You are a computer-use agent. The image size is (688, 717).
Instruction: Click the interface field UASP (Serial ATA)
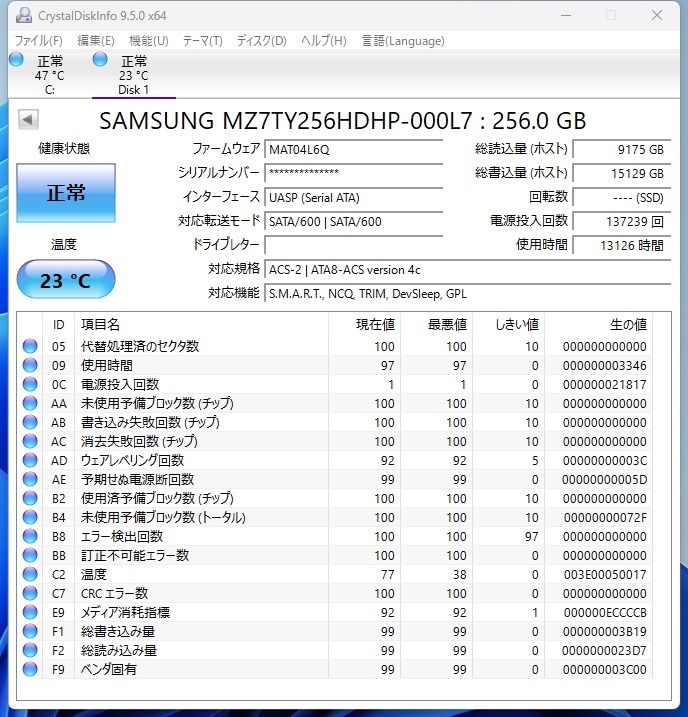click(x=353, y=198)
